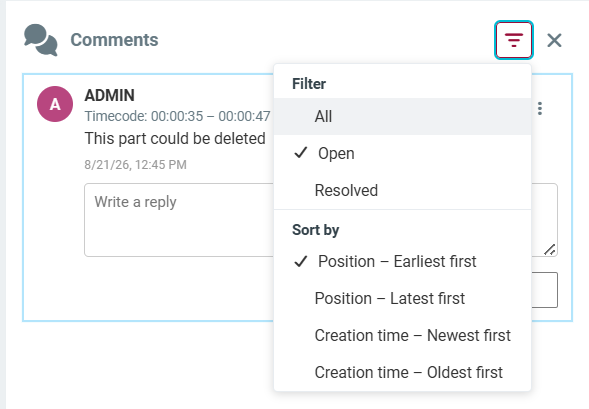Sort by Position – Latest first
589x409 pixels.
pos(402,299)
